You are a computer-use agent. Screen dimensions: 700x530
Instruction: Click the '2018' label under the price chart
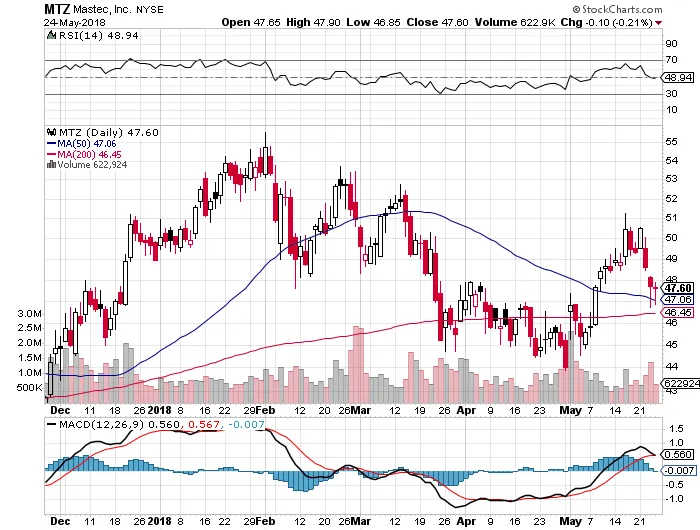159,410
